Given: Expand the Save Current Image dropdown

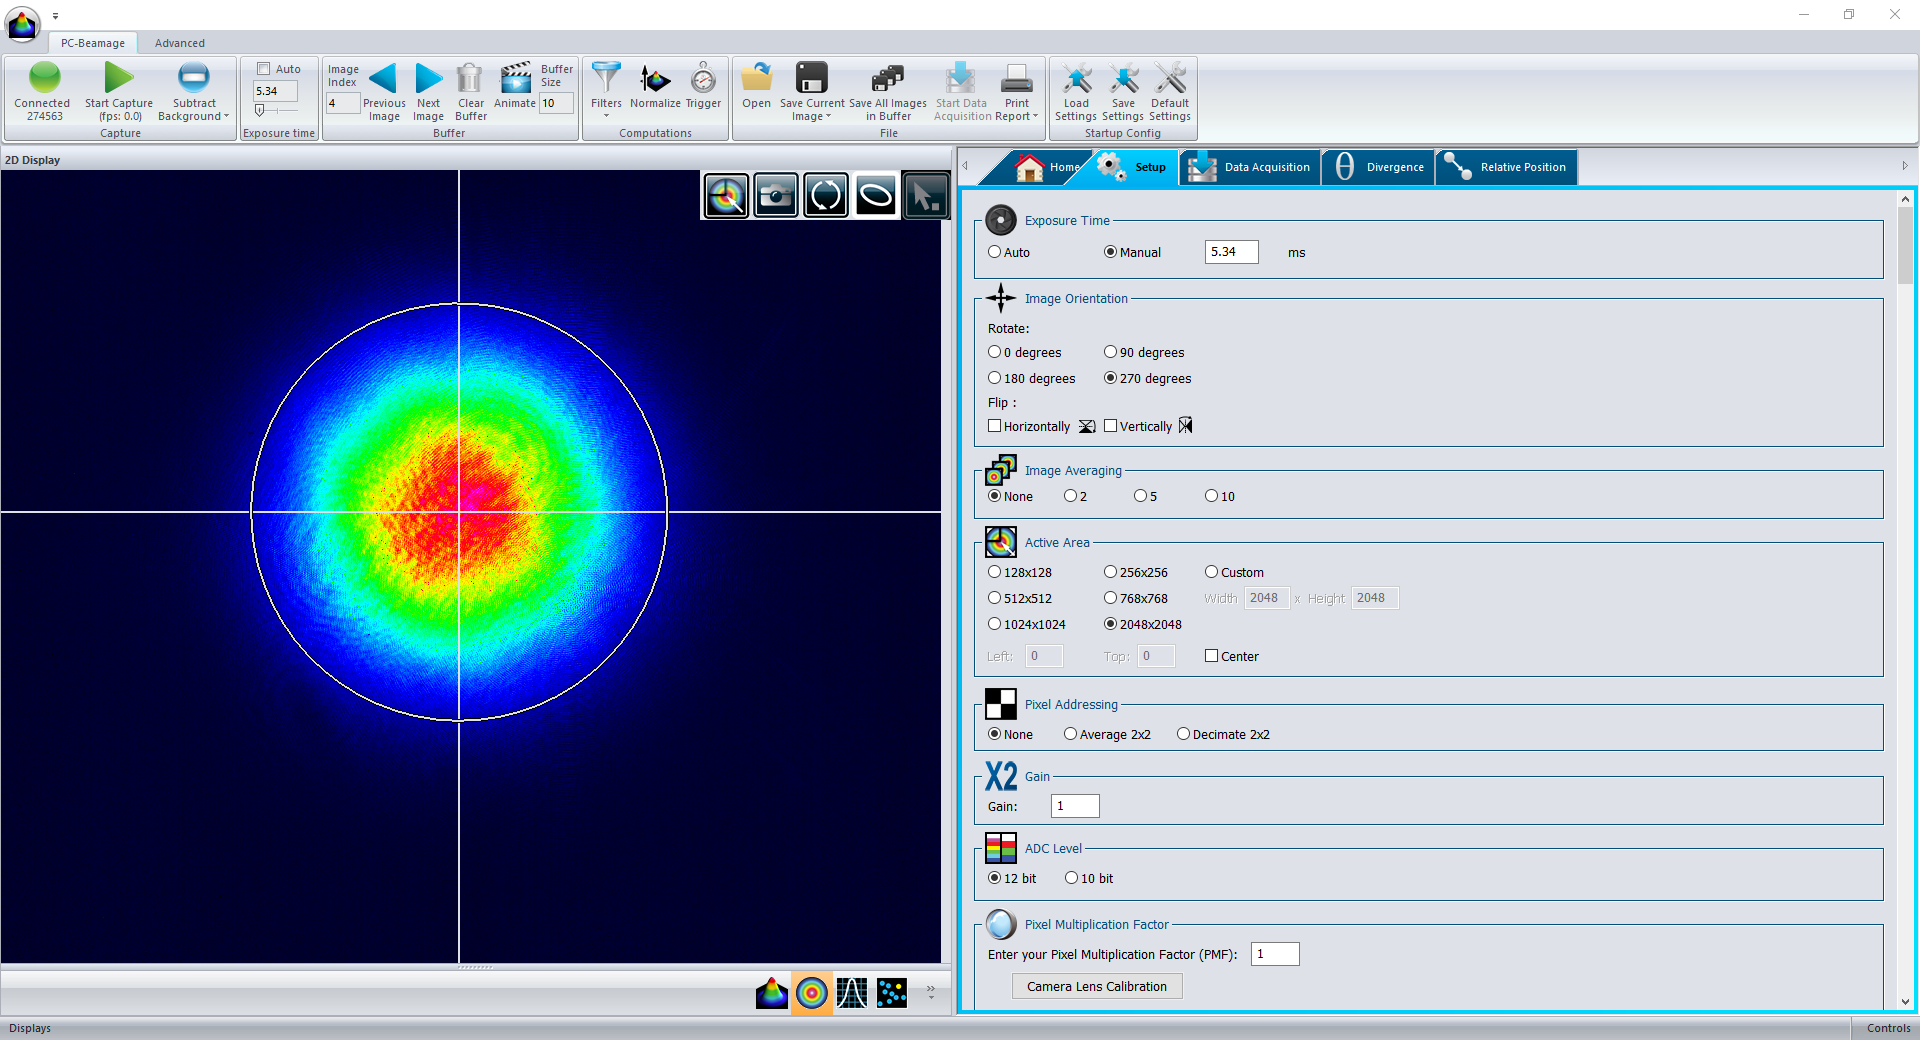Looking at the screenshot, I should (828, 116).
